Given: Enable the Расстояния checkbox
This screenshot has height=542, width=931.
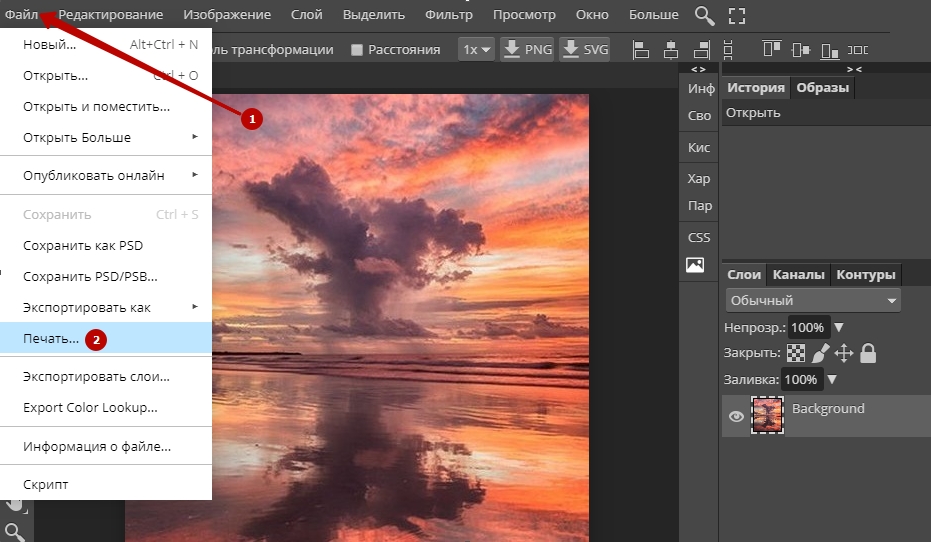Looking at the screenshot, I should click(x=357, y=50).
